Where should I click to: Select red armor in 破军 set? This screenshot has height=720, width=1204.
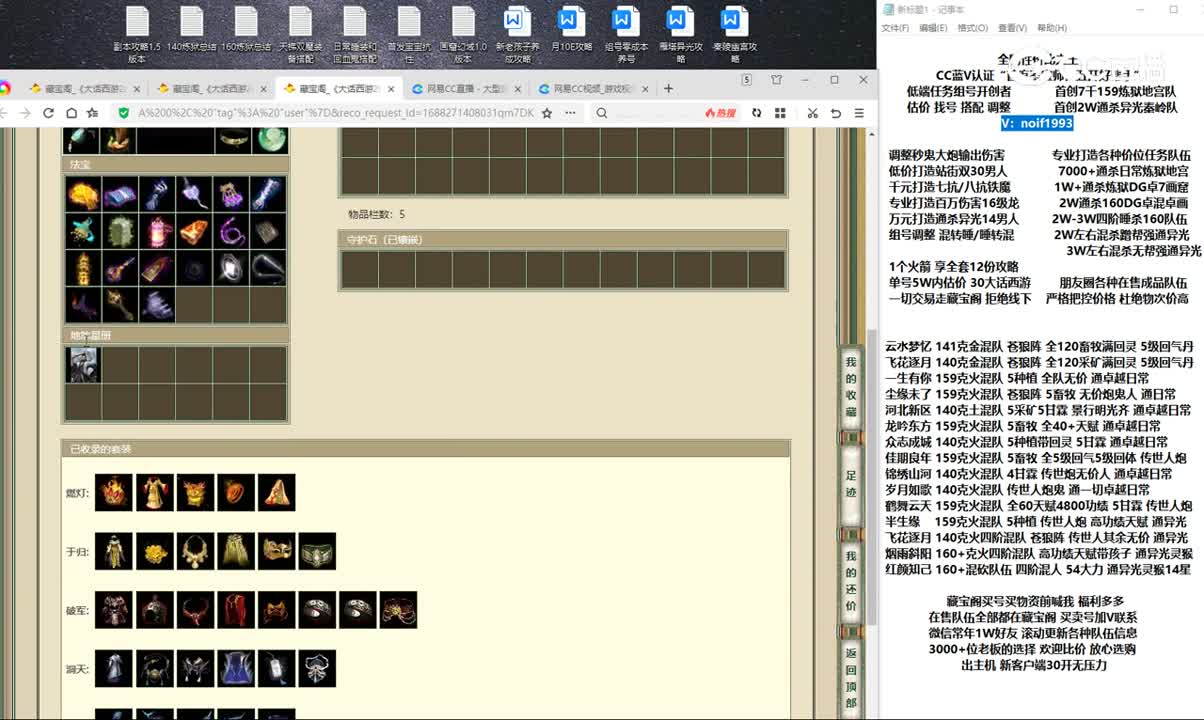coord(114,610)
